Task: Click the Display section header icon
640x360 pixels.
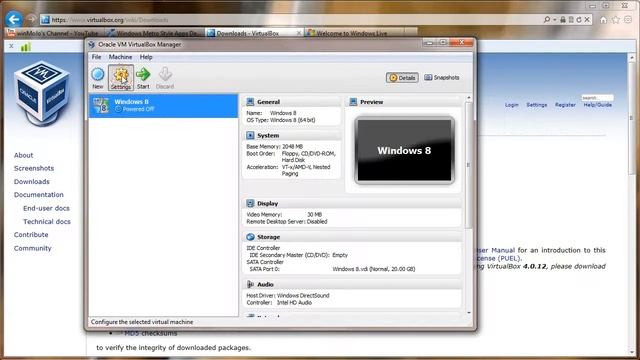Action: (250, 203)
